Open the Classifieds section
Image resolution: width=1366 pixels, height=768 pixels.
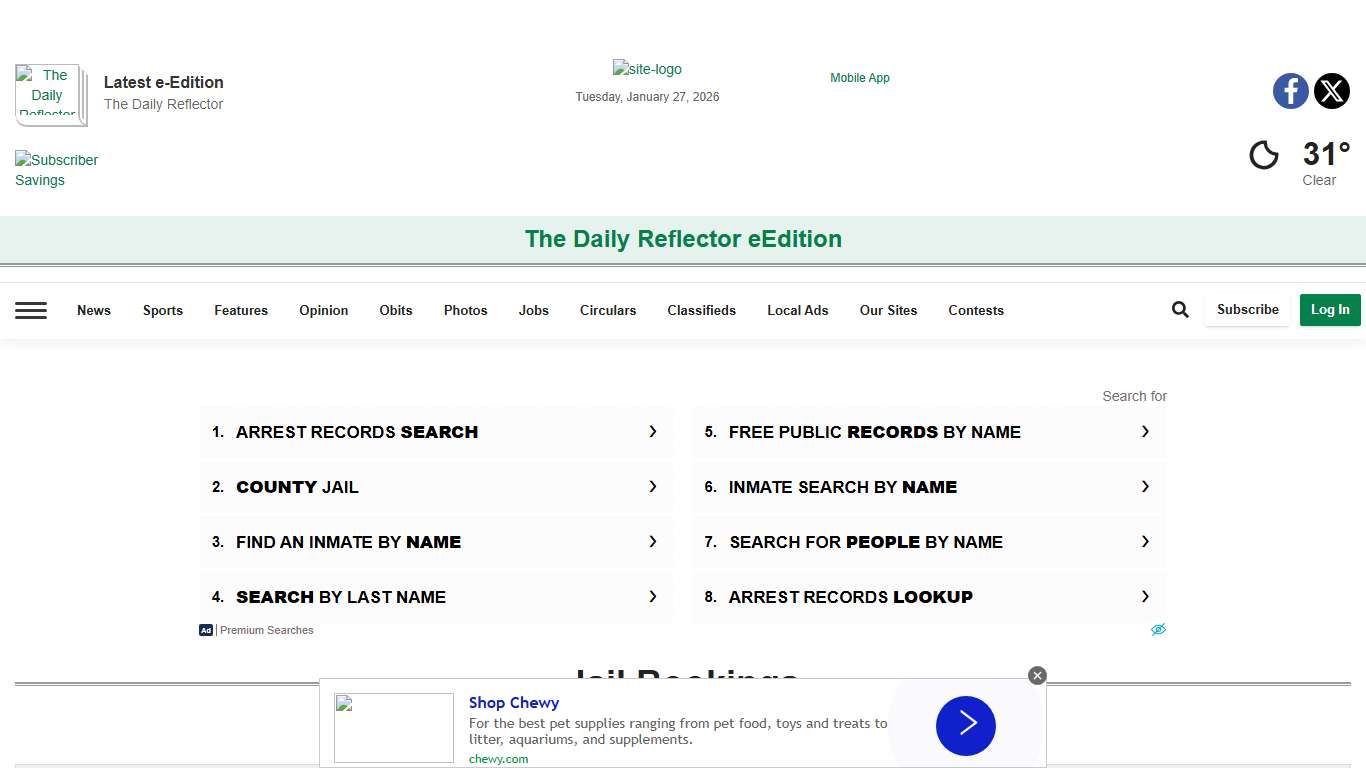coord(701,310)
